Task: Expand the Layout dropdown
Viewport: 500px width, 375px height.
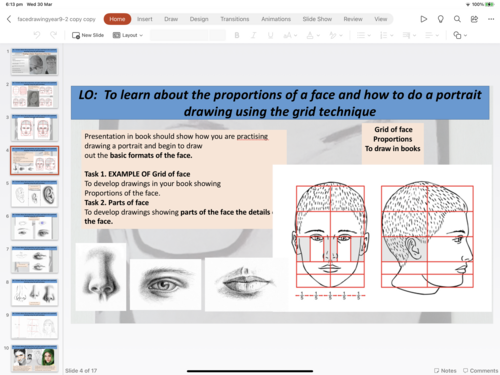Action: pyautogui.click(x=128, y=35)
